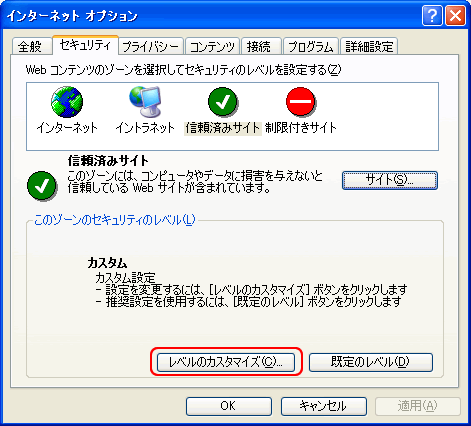Select the イントラネット computer zone icon
The width and height of the screenshot is (471, 426).
pos(145,102)
